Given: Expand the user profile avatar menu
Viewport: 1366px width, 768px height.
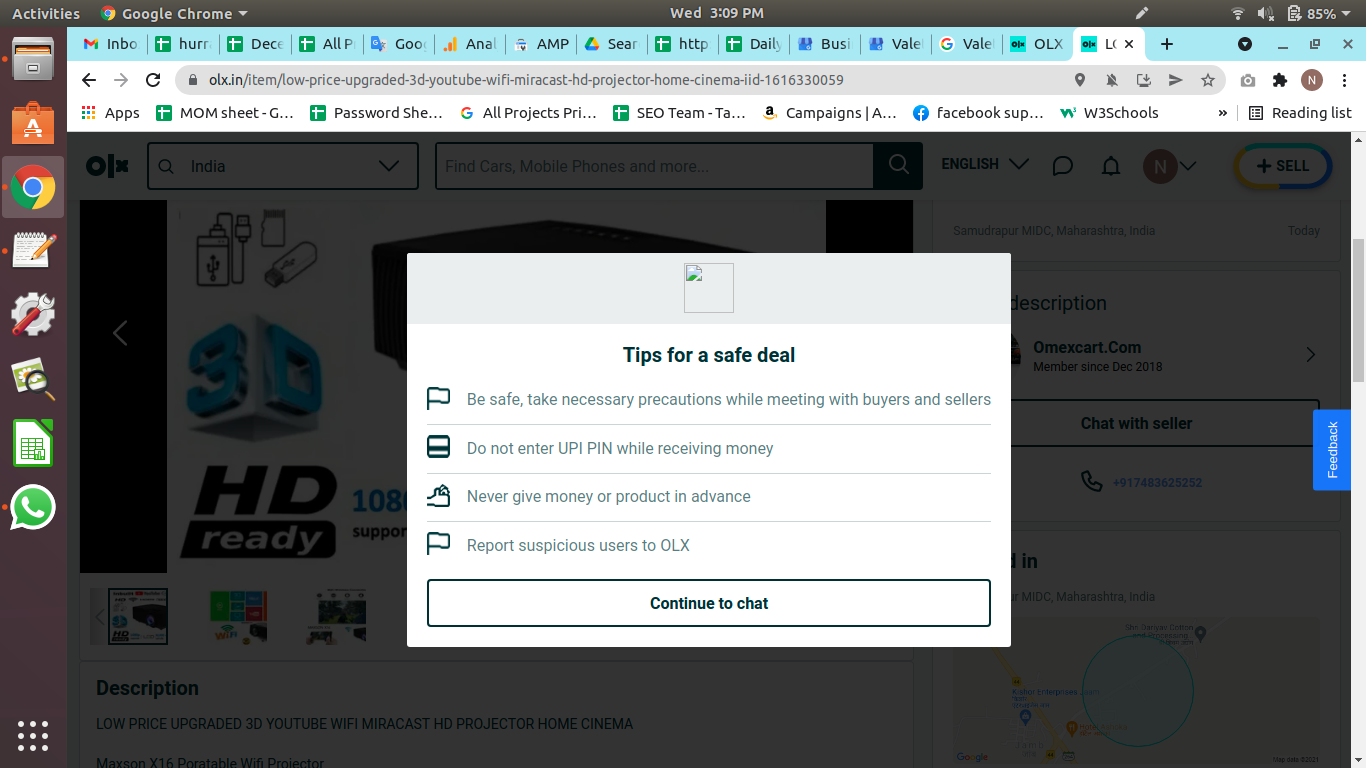Looking at the screenshot, I should pyautogui.click(x=1169, y=166).
